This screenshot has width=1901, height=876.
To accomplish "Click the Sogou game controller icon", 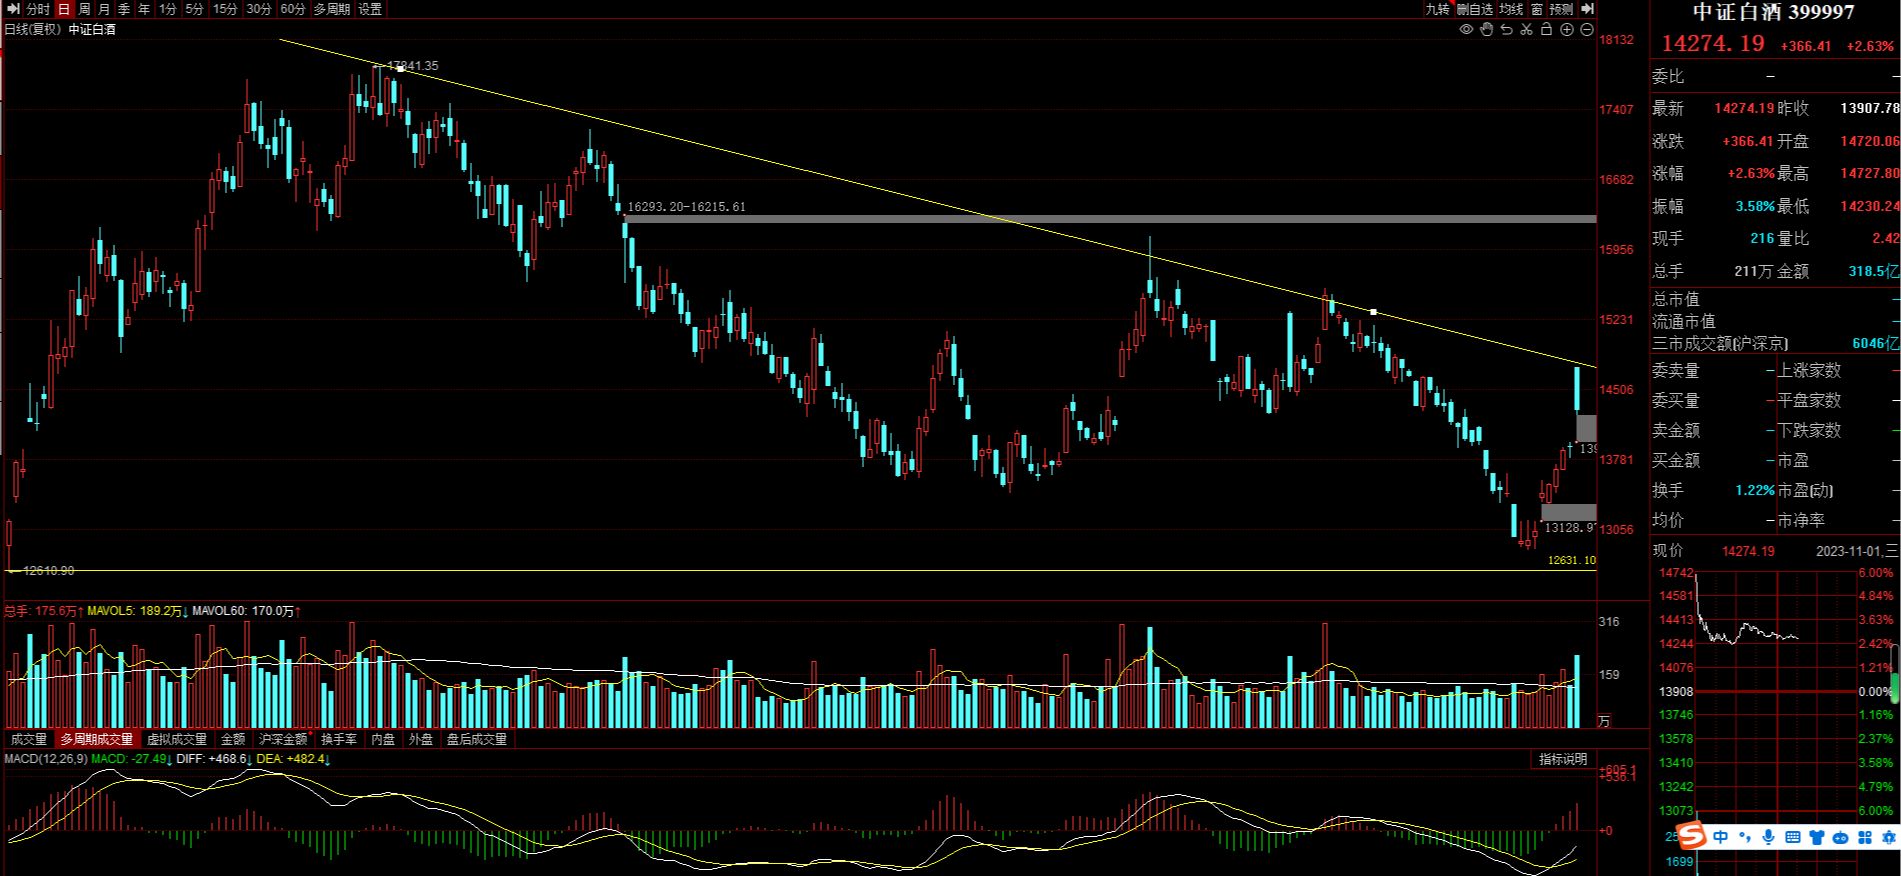I will coord(1841,837).
